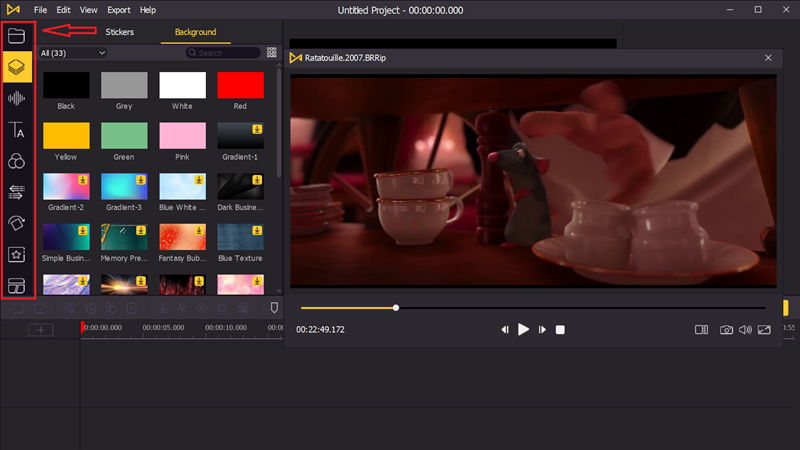Select the Black background swatch
Image resolution: width=800 pixels, height=450 pixels.
tap(66, 85)
